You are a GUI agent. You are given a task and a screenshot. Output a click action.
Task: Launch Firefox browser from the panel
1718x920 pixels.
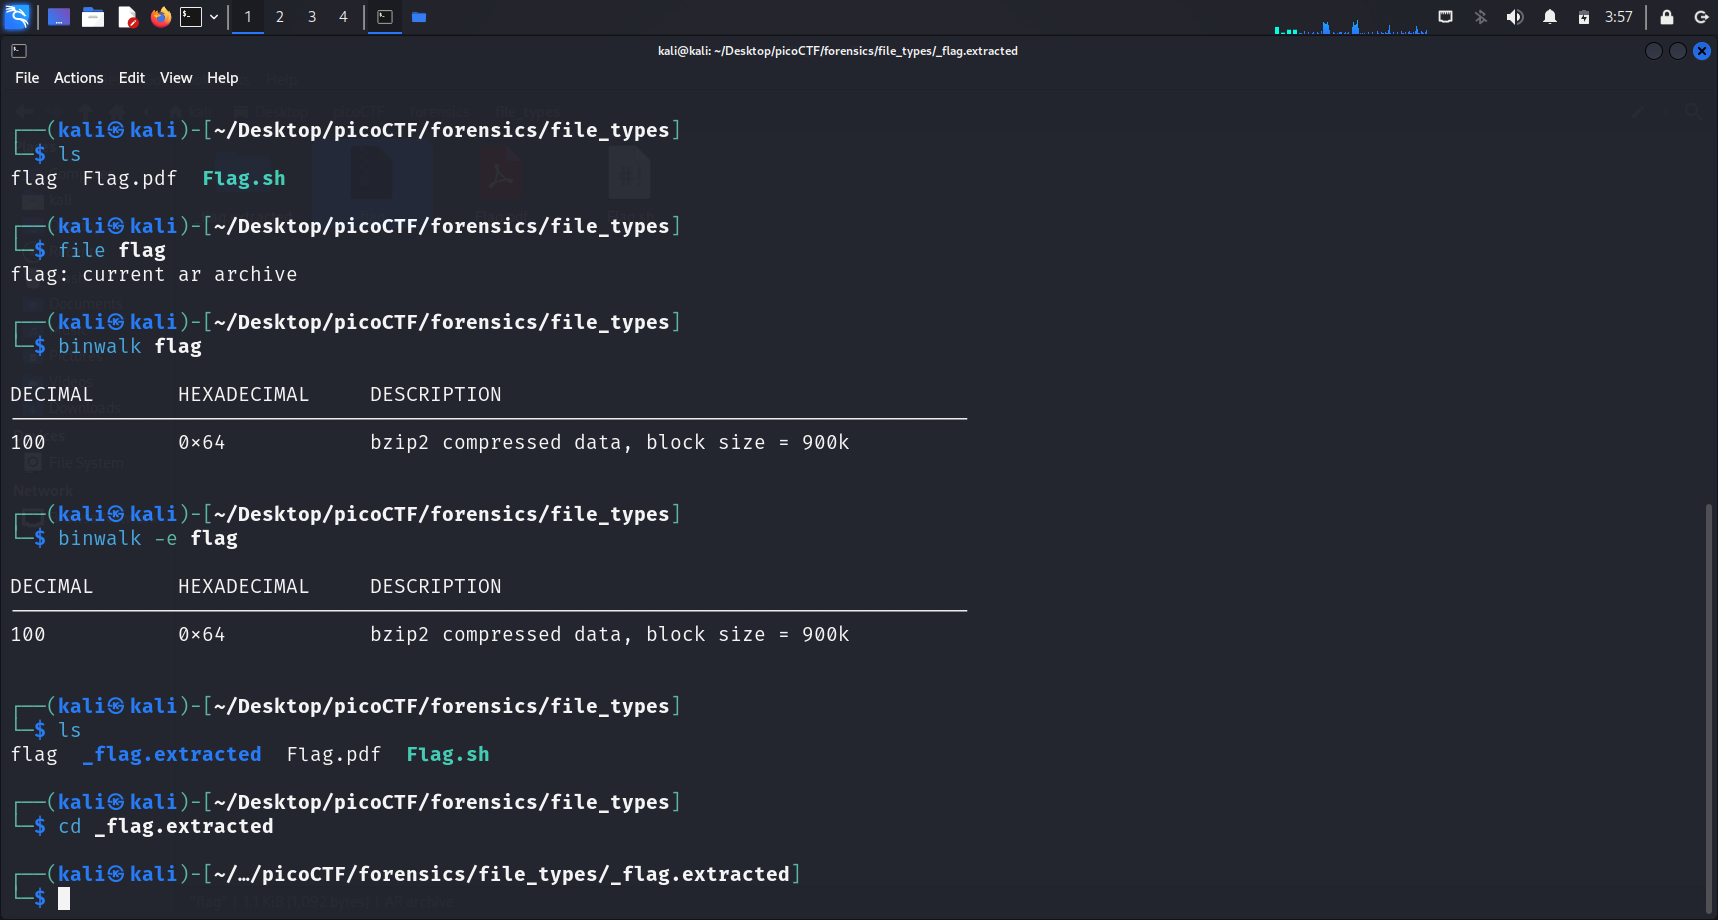click(x=160, y=17)
